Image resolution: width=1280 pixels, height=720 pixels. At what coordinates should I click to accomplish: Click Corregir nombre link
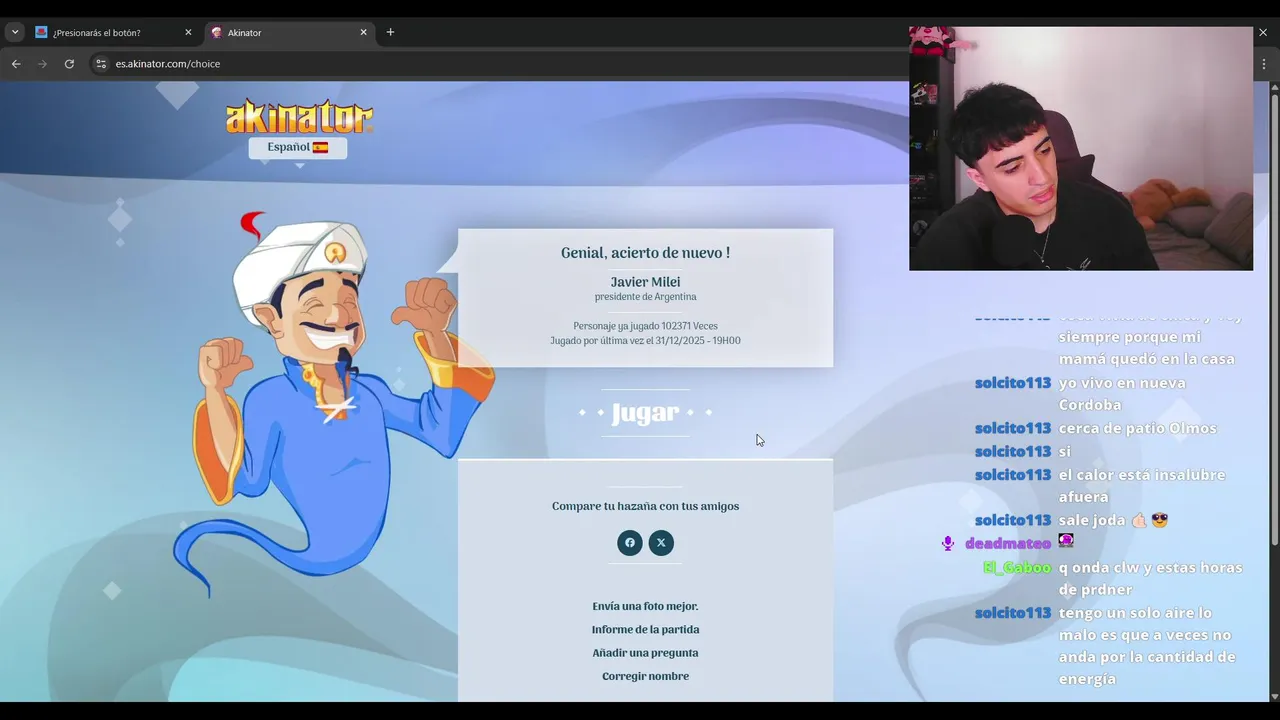pos(645,676)
